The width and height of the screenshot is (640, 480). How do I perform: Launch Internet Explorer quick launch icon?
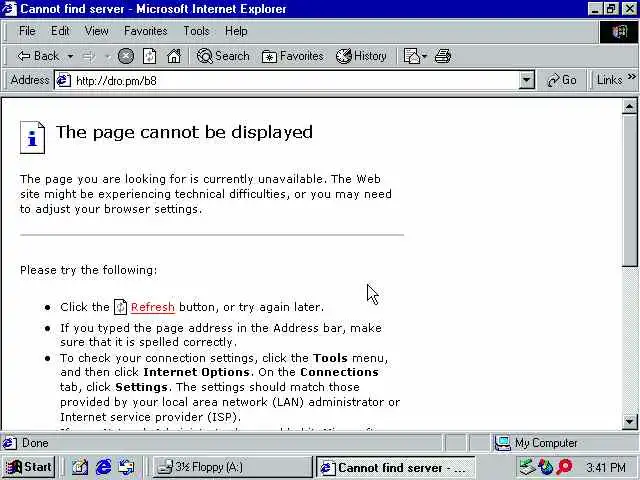pyautogui.click(x=103, y=467)
